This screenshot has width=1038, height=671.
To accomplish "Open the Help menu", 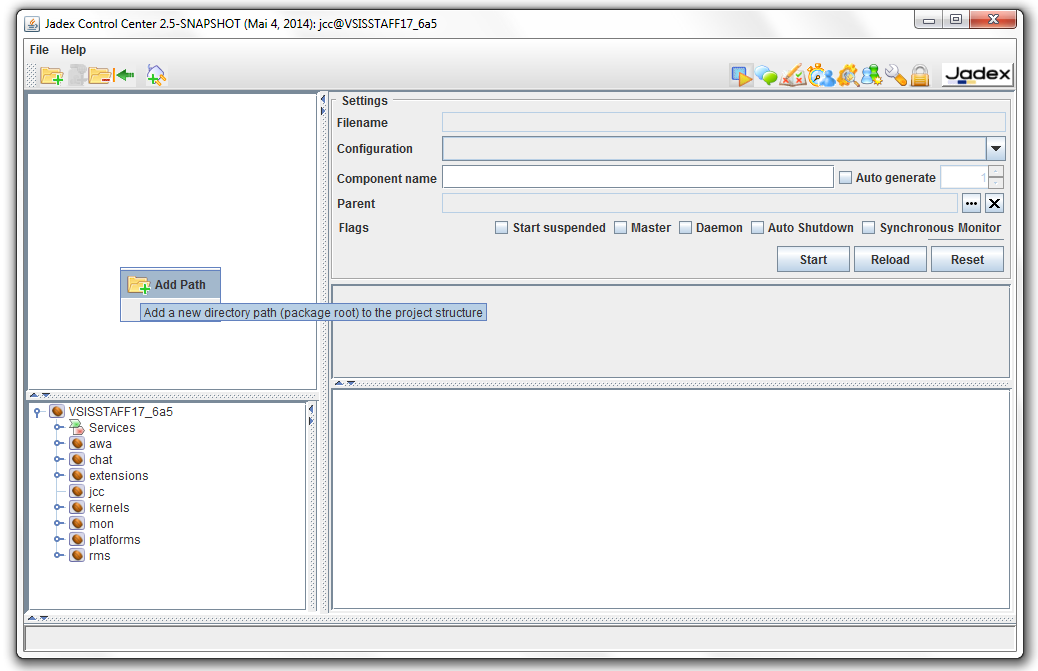I will click(73, 49).
